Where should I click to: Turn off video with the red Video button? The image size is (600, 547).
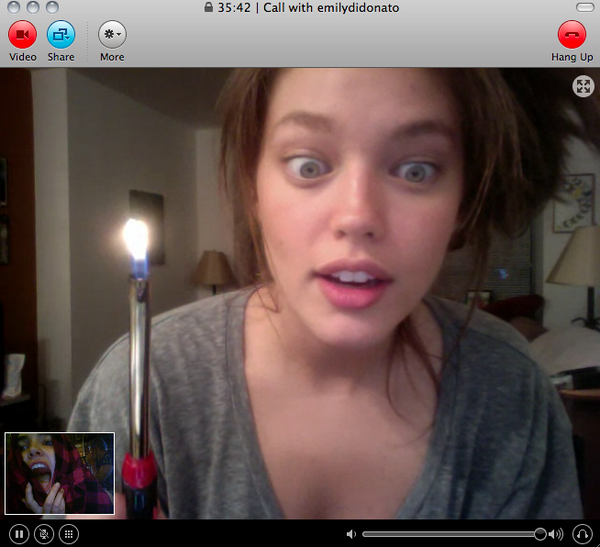coord(23,34)
